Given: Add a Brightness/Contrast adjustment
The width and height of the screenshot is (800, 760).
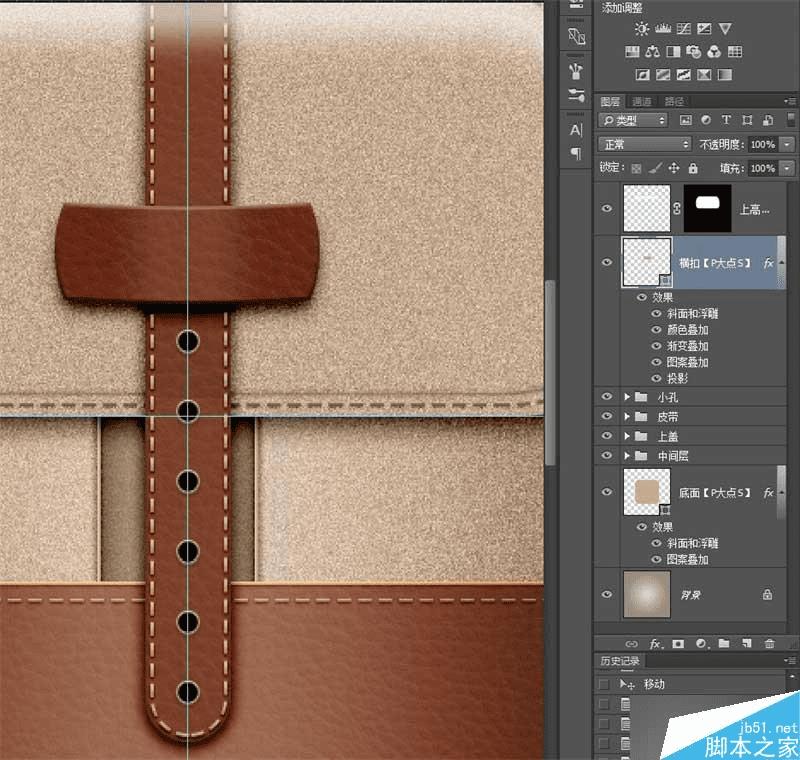Looking at the screenshot, I should coord(641,29).
